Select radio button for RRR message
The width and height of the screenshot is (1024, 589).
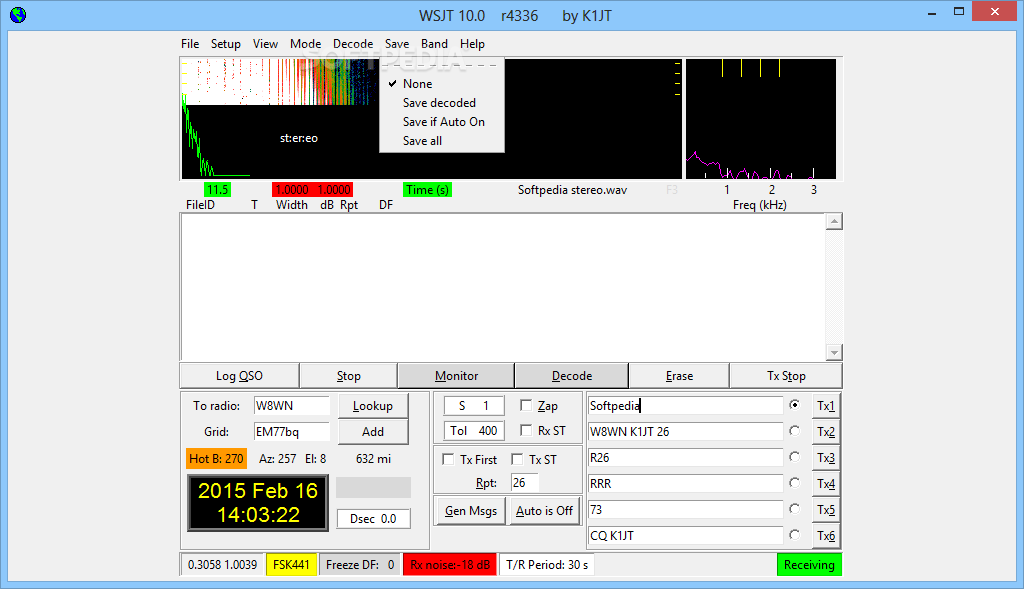coord(794,483)
